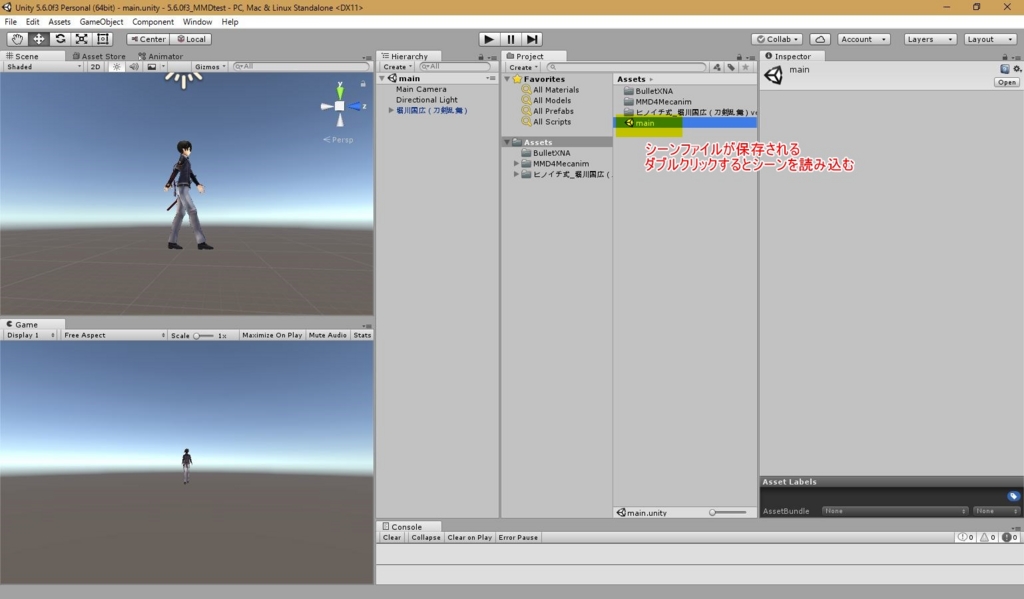1024x599 pixels.
Task: Select the Rotate tool
Action: (60, 39)
